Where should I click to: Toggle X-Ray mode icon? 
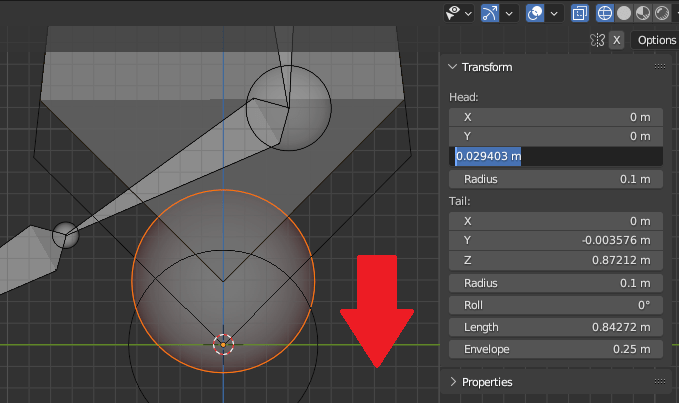pyautogui.click(x=580, y=13)
